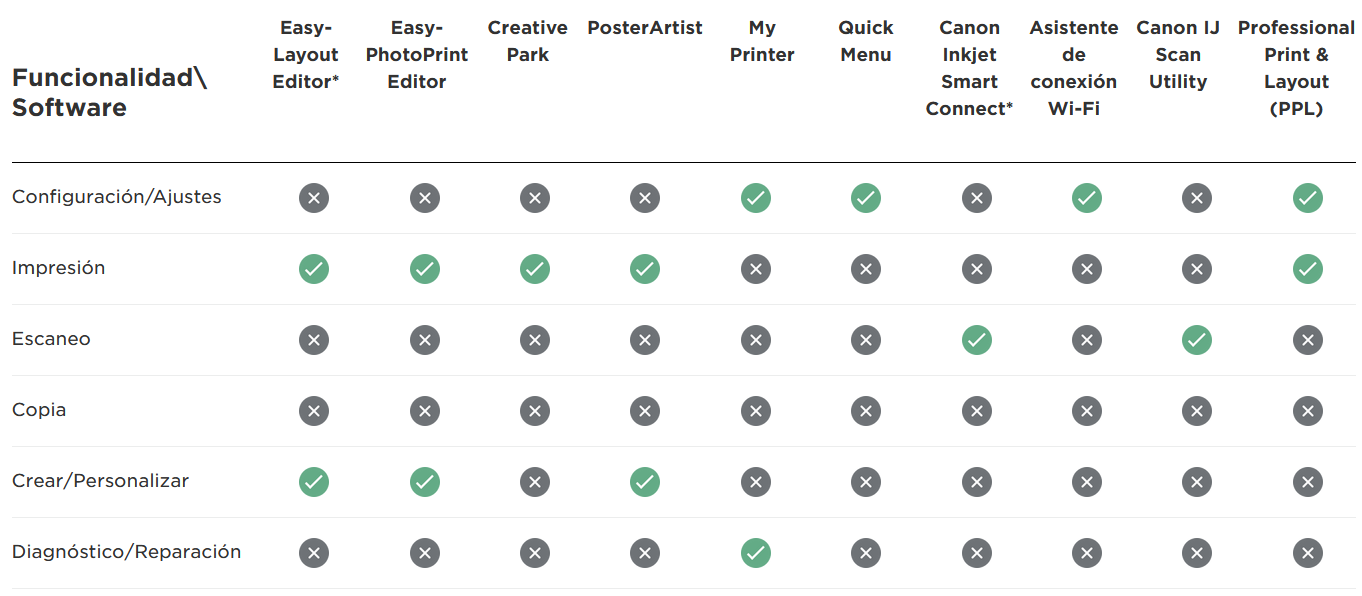Select the Escaneo row label
The height and width of the screenshot is (596, 1362).
[51, 339]
